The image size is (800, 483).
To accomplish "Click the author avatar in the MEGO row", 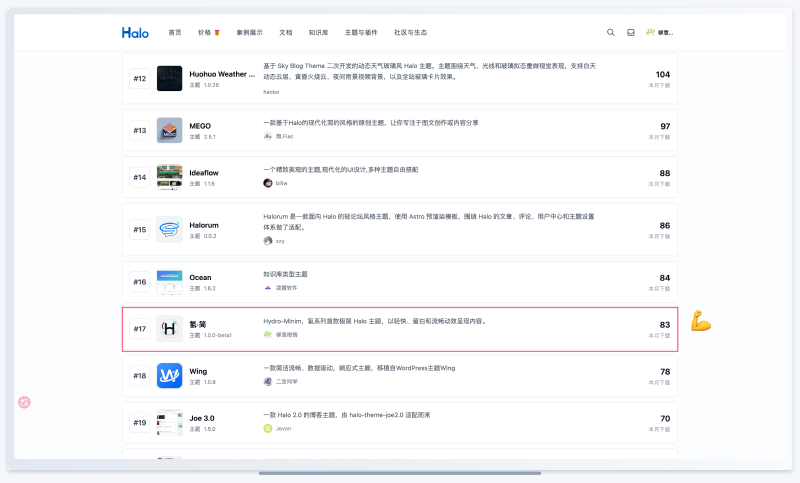I will [268, 136].
